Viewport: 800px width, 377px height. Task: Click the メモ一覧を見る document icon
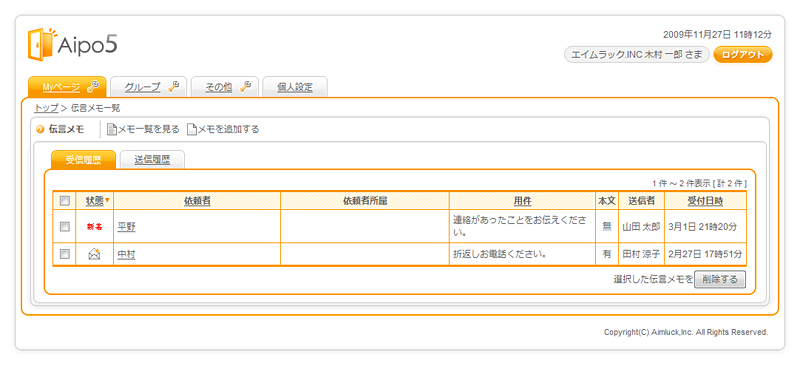[112, 130]
